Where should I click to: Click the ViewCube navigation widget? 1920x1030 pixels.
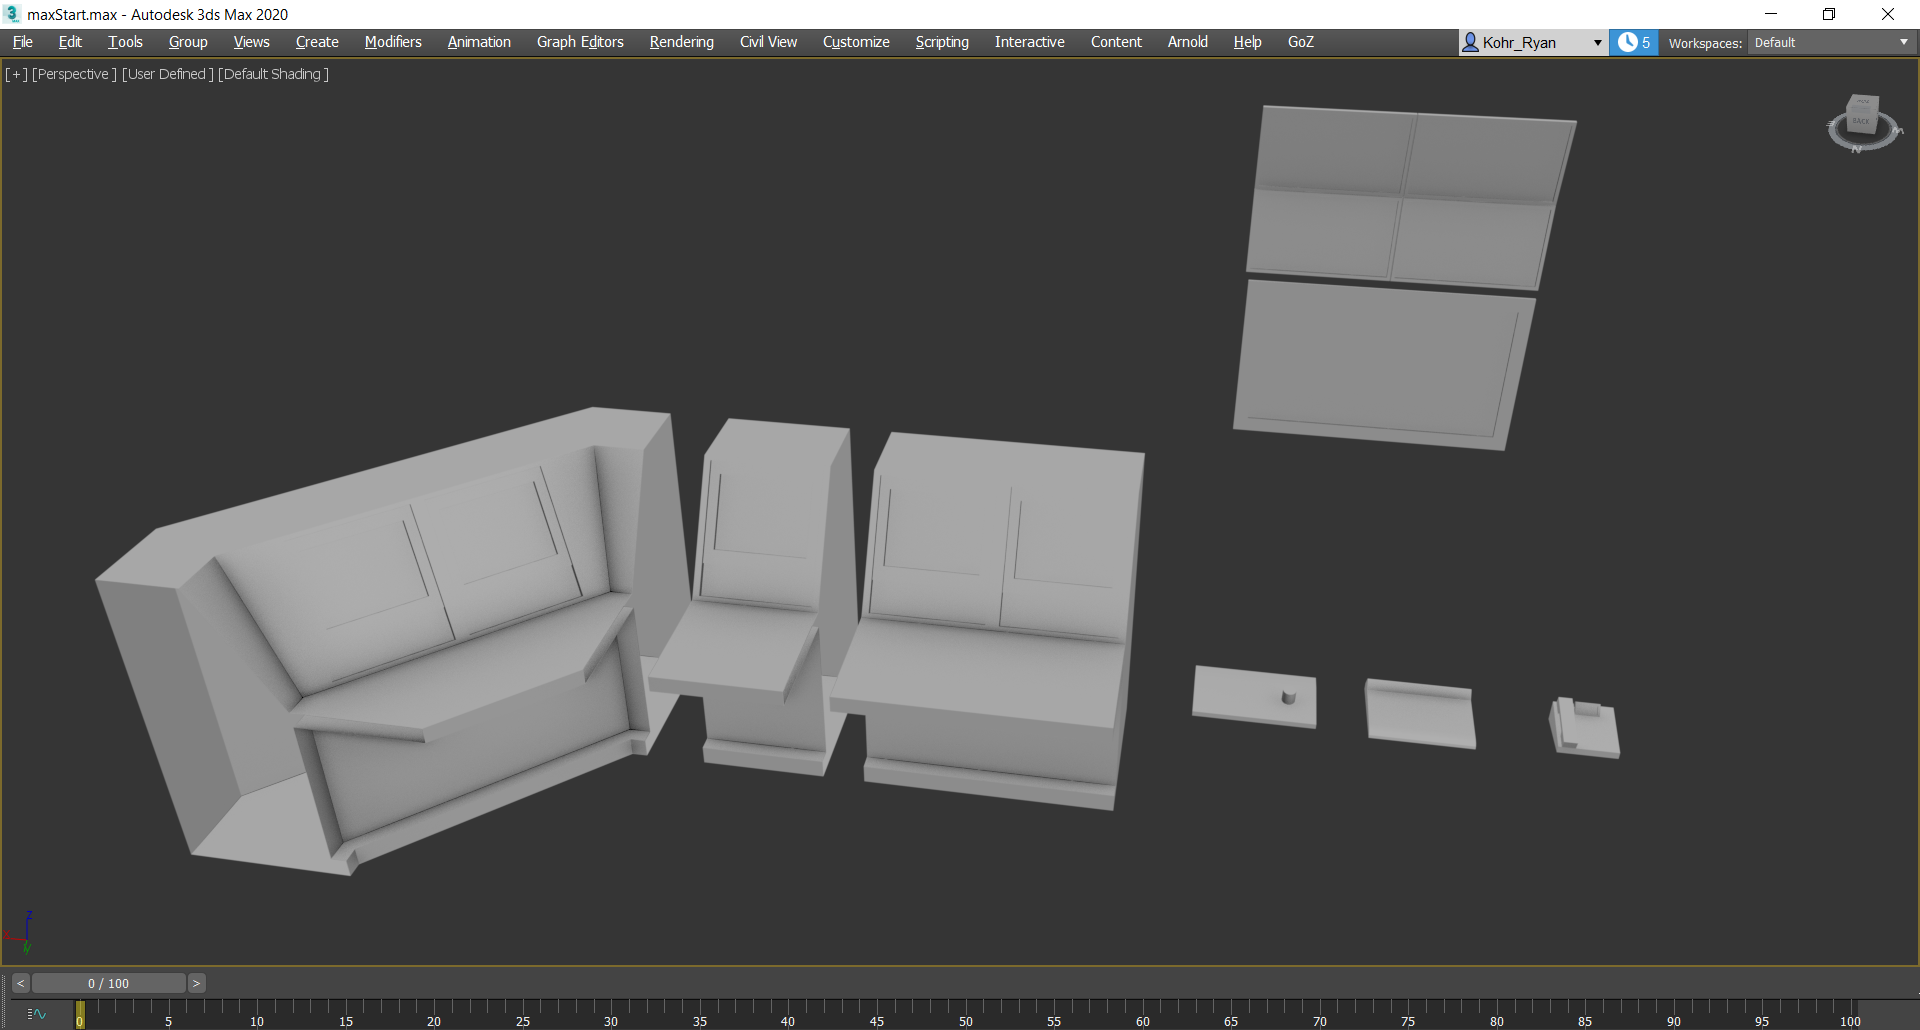(x=1863, y=123)
